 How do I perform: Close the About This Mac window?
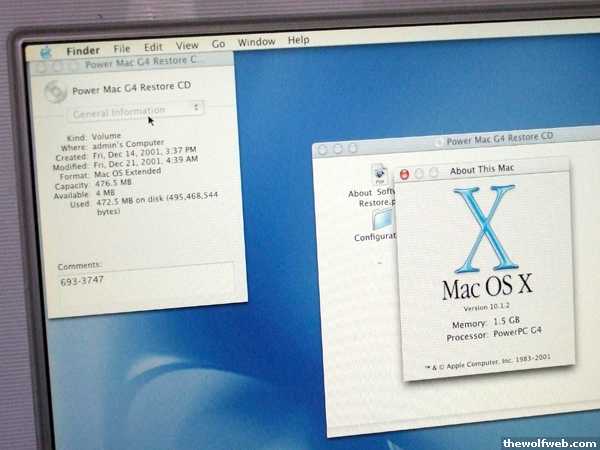click(x=405, y=173)
